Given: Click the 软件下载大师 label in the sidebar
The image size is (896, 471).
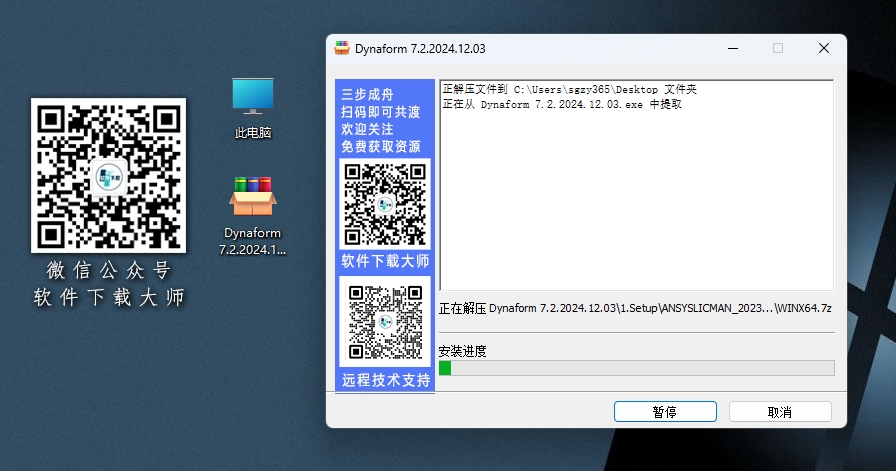Looking at the screenshot, I should coord(385,261).
